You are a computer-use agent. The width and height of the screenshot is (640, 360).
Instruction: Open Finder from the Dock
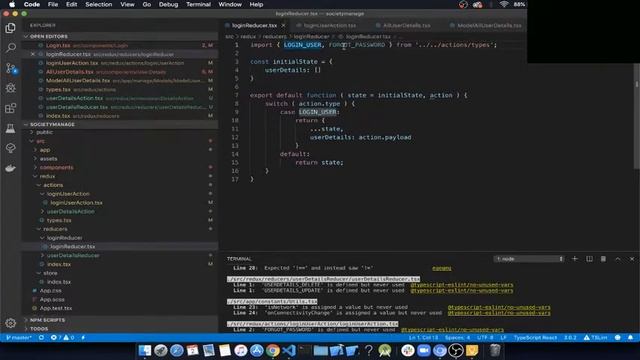(144, 350)
